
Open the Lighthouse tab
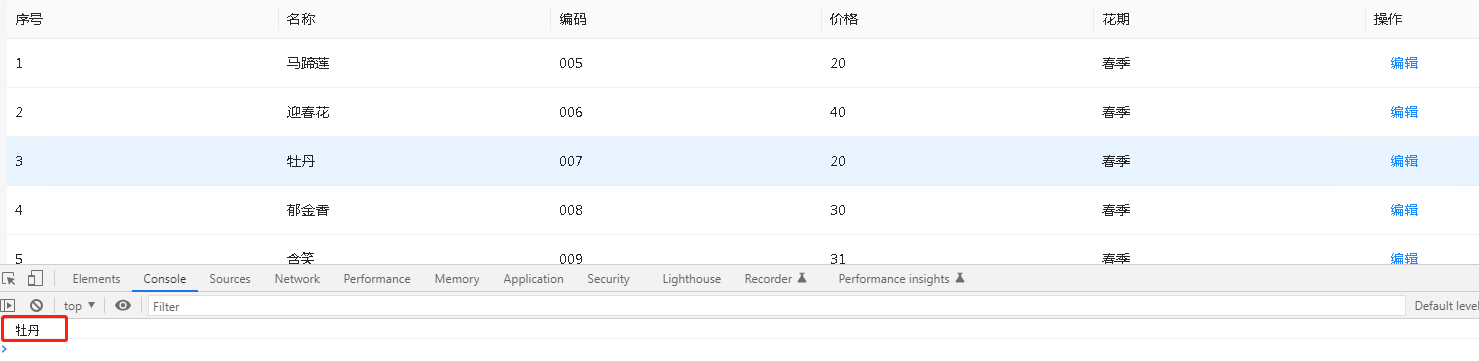tap(691, 279)
